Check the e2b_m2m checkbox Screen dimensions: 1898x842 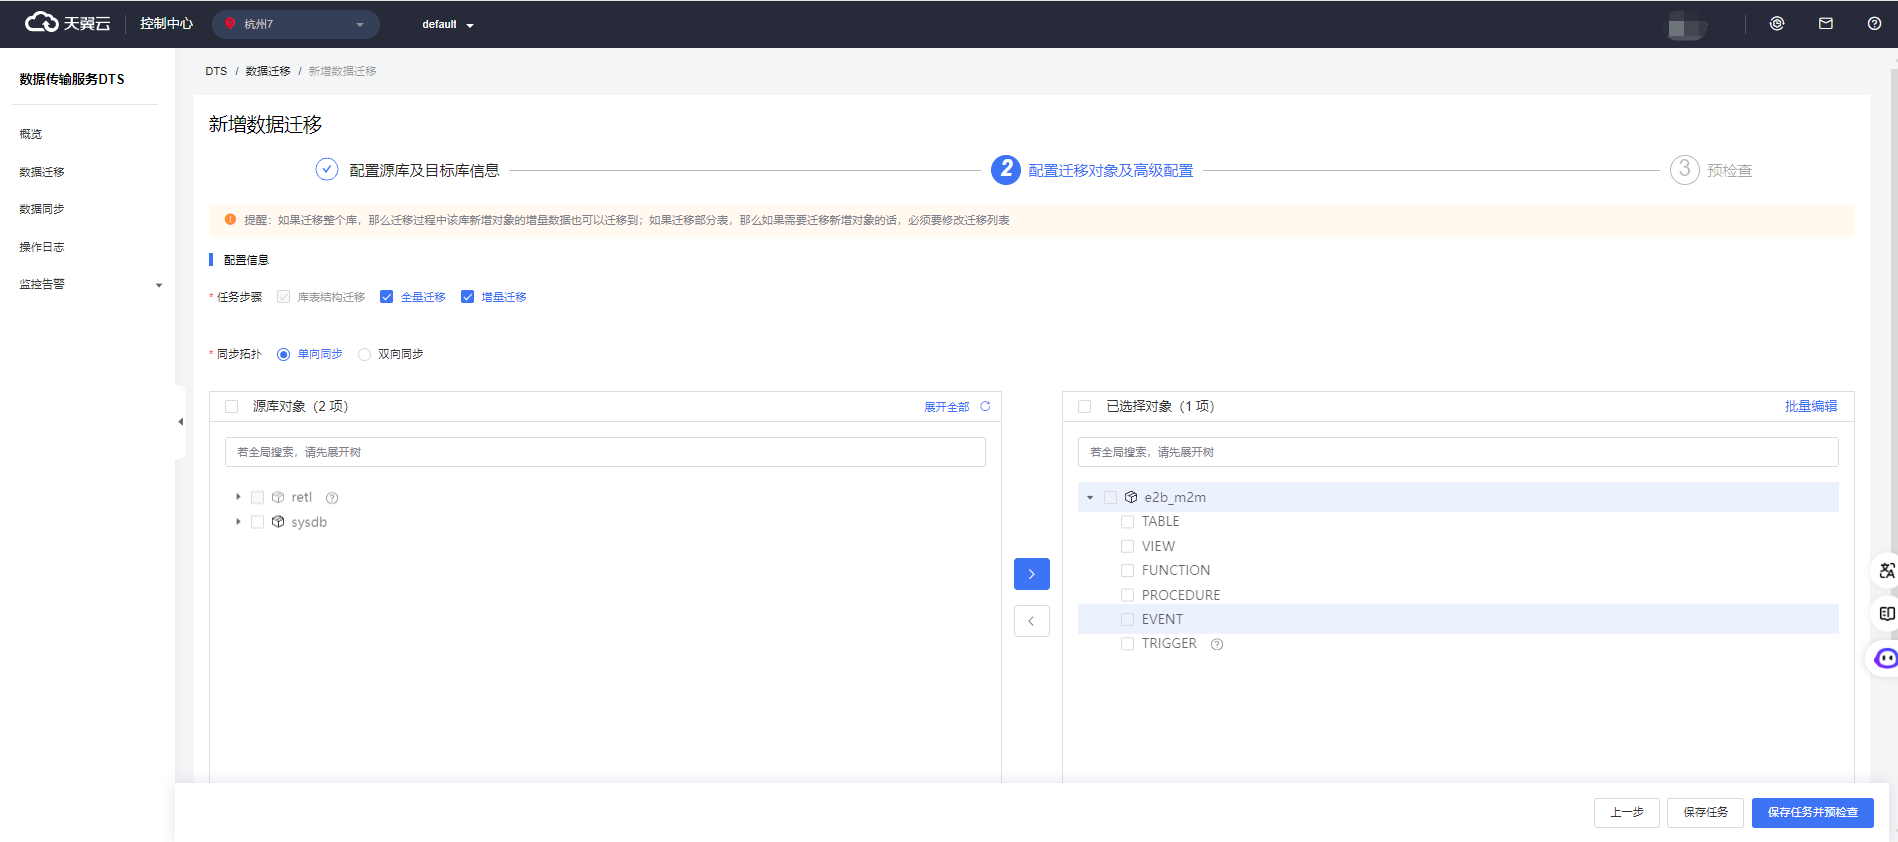point(1111,497)
